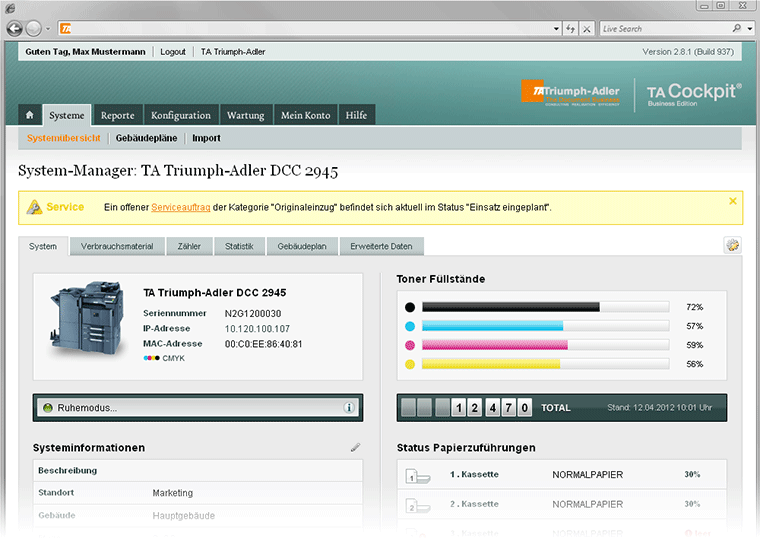Close the yellow Service notification
This screenshot has height=555, width=760.
pos(733,201)
